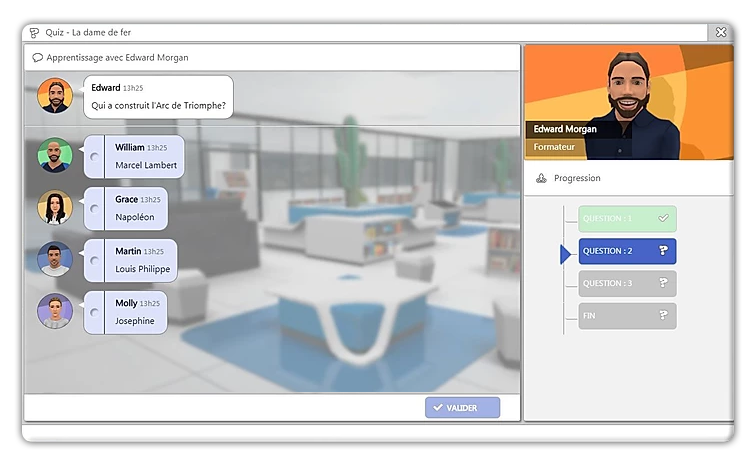Click the Formateur label
The width and height of the screenshot is (756, 466).
pyautogui.click(x=554, y=147)
